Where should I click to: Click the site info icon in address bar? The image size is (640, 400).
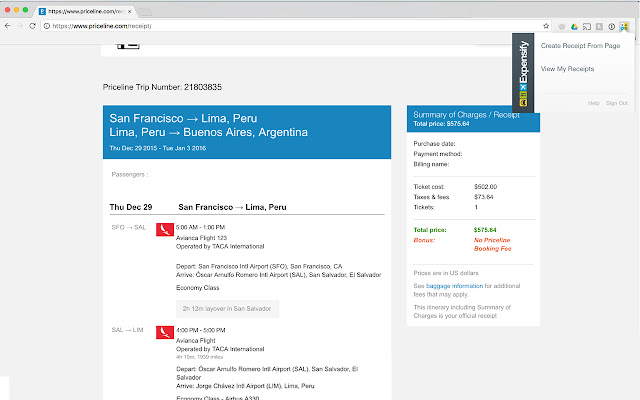47,26
